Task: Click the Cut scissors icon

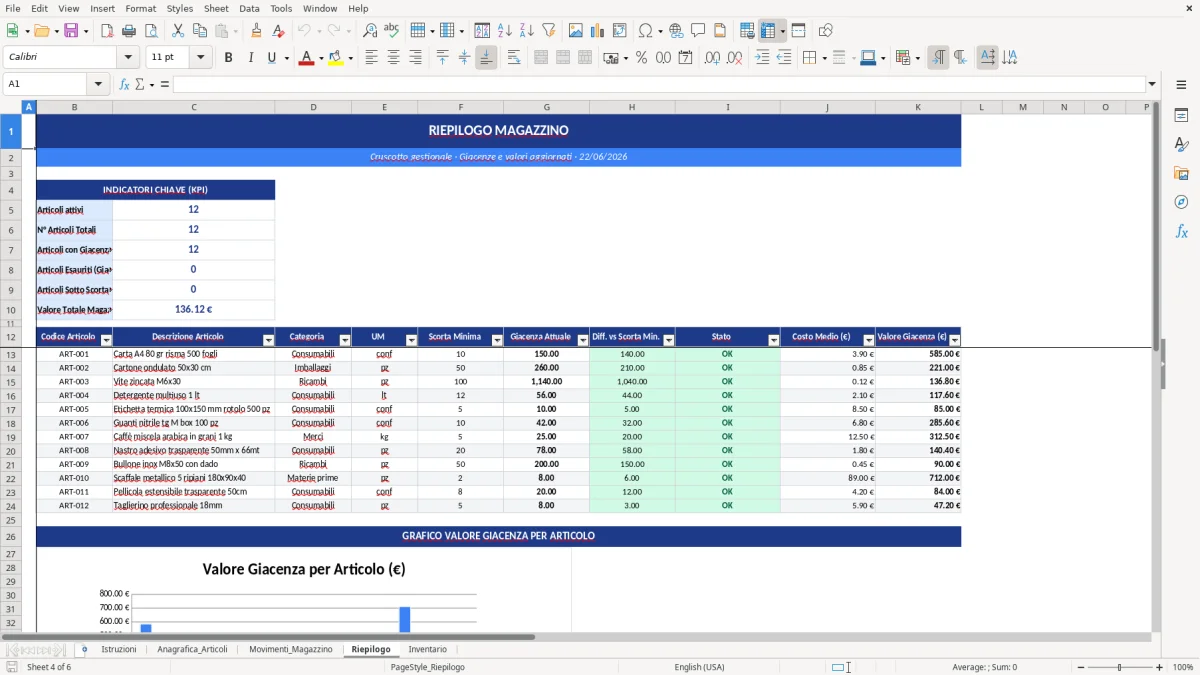Action: click(x=178, y=31)
